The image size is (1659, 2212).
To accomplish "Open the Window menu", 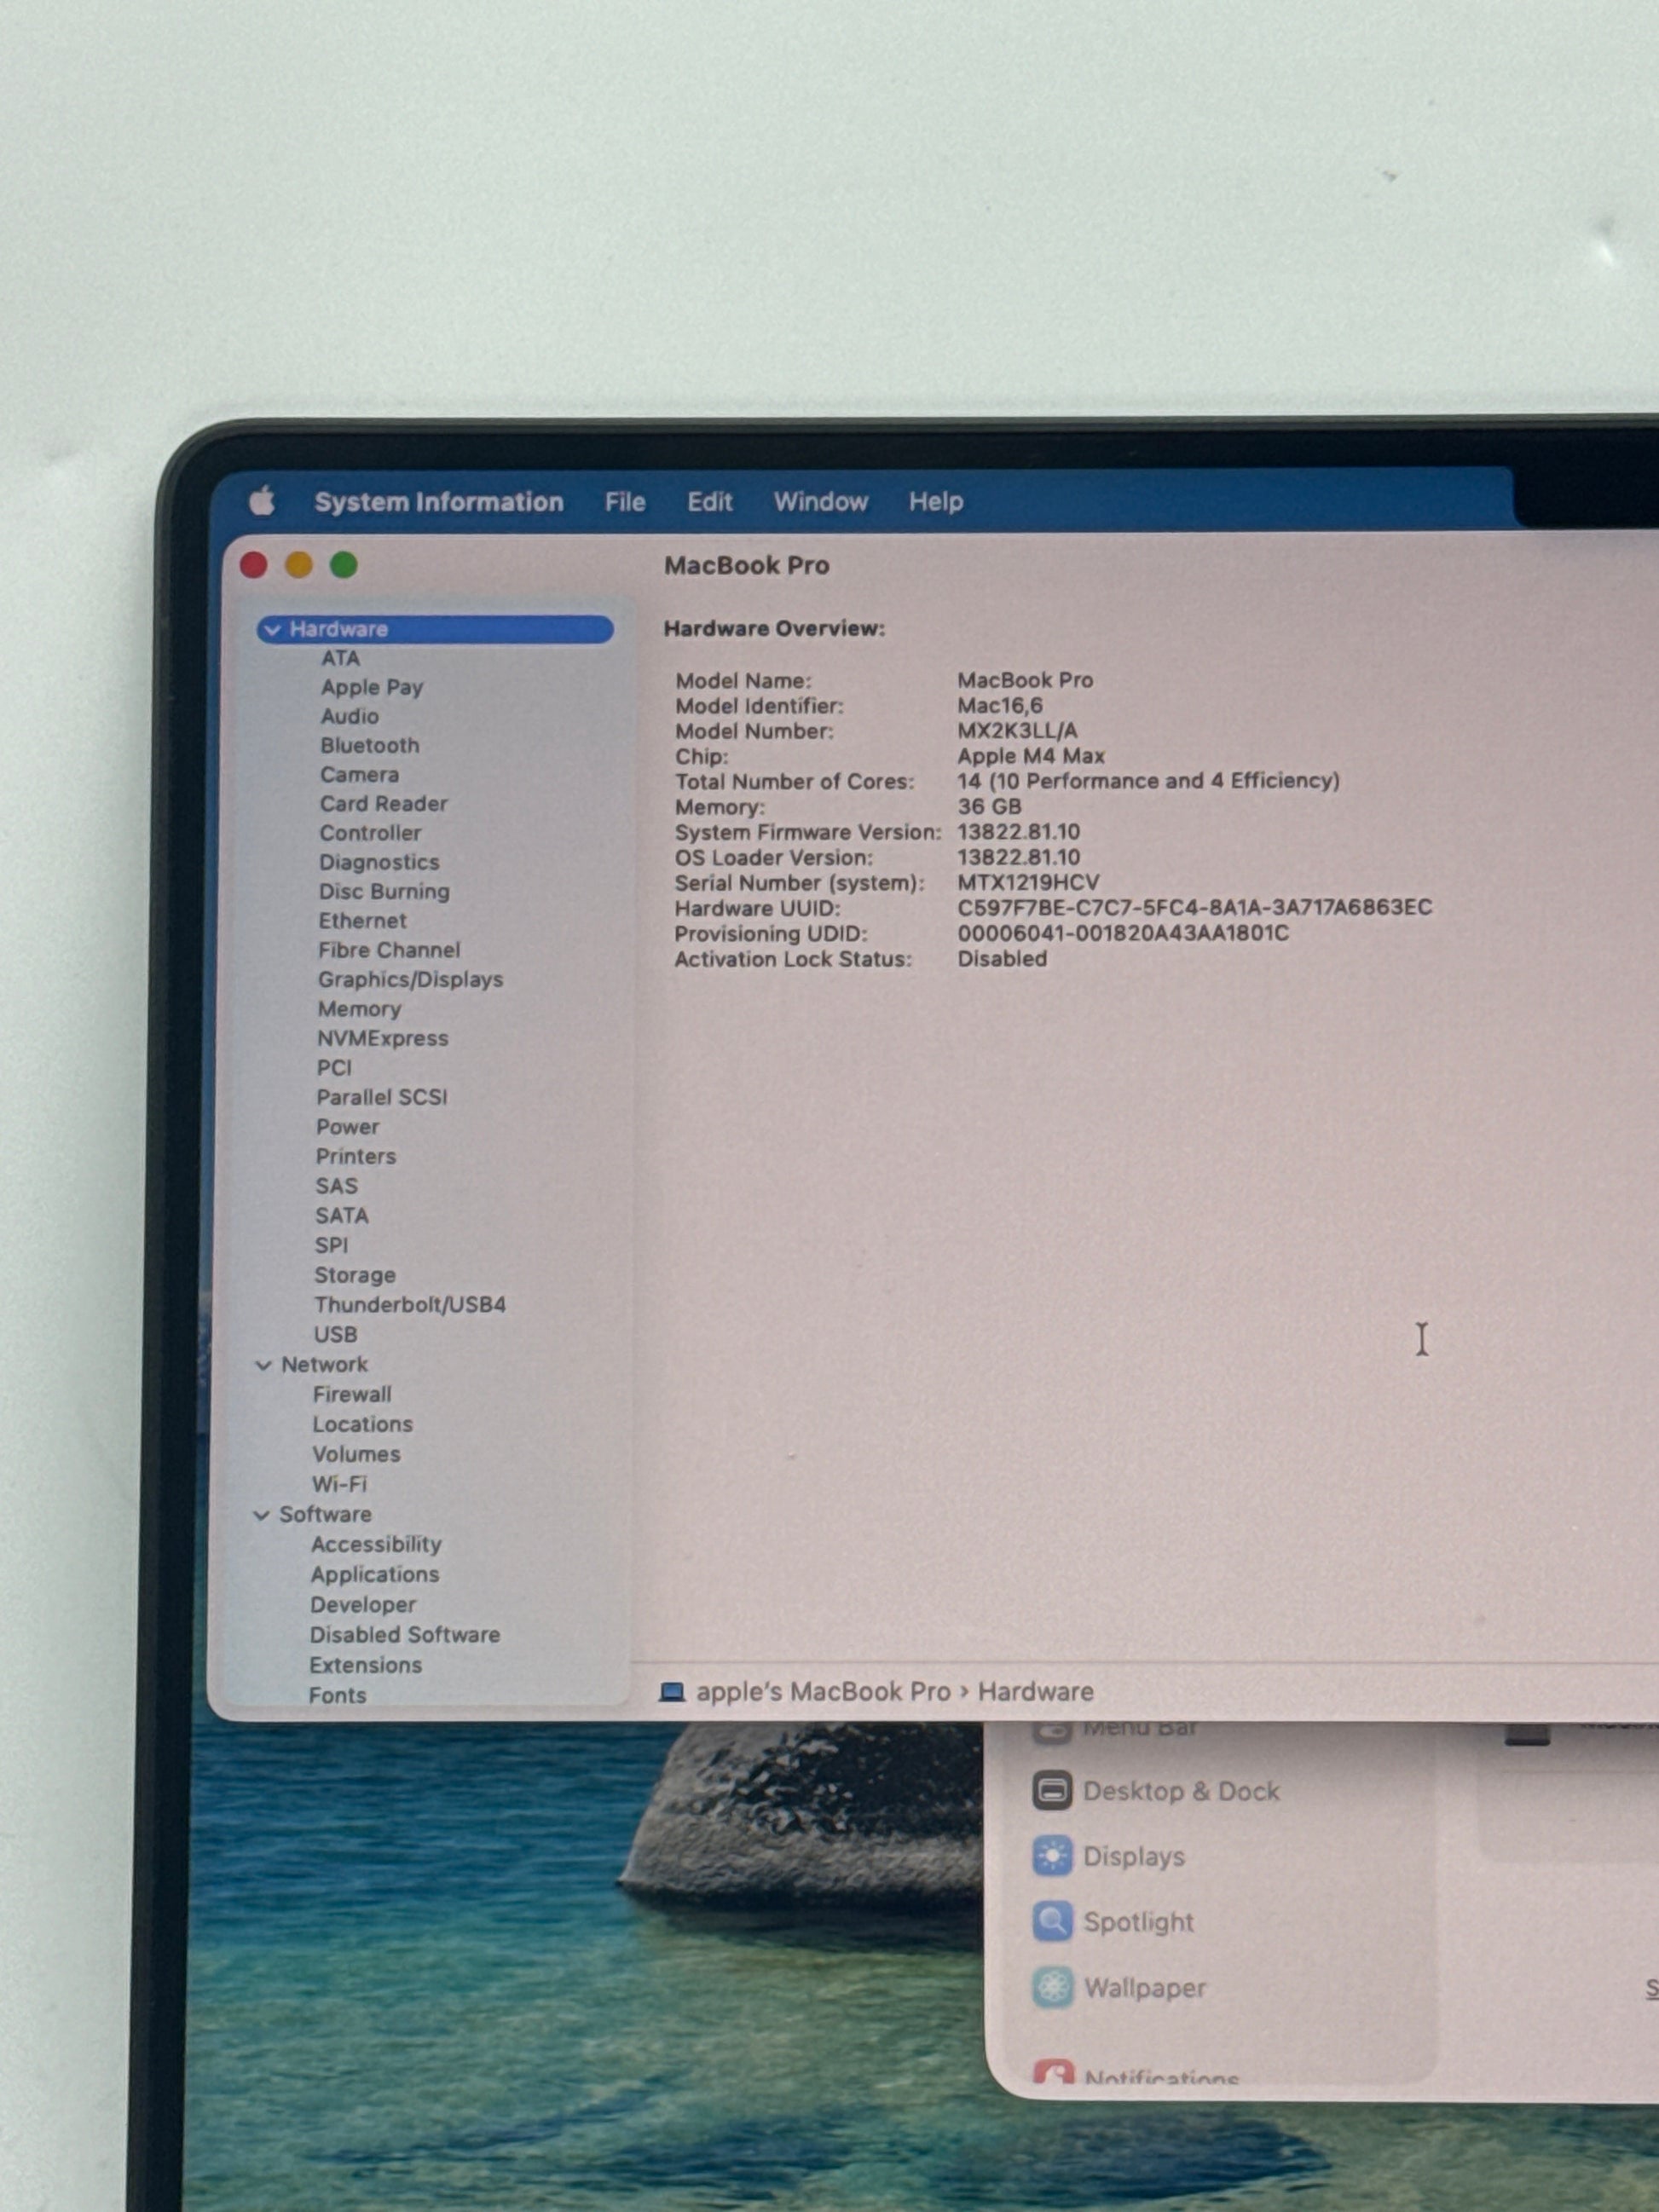I will click(820, 501).
